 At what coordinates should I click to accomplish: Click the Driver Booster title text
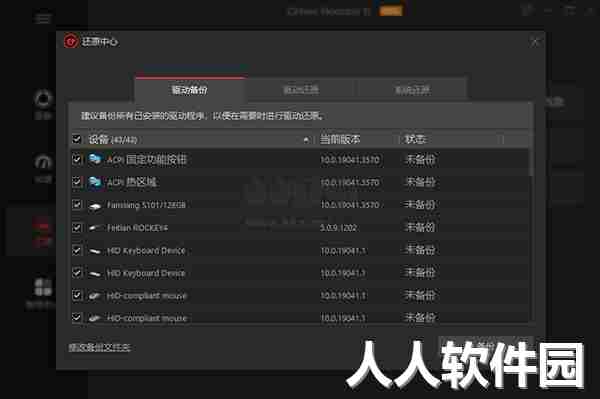(x=329, y=11)
